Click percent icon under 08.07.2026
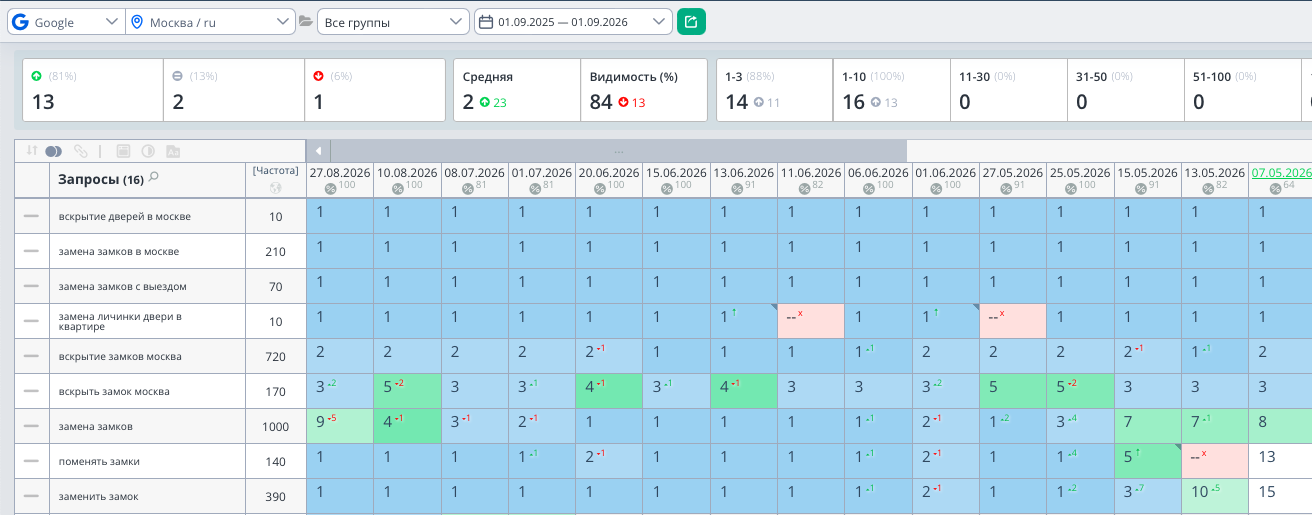The width and height of the screenshot is (1312, 515). point(467,188)
